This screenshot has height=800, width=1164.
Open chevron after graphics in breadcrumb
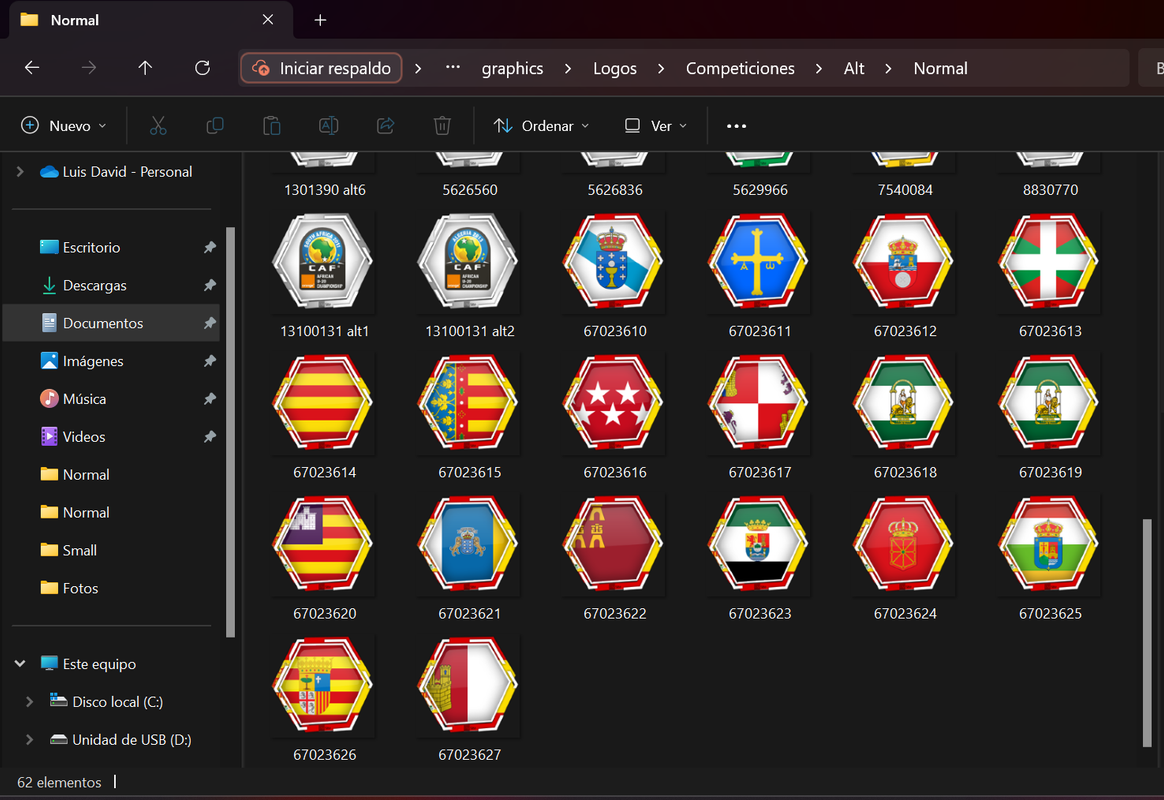point(568,68)
